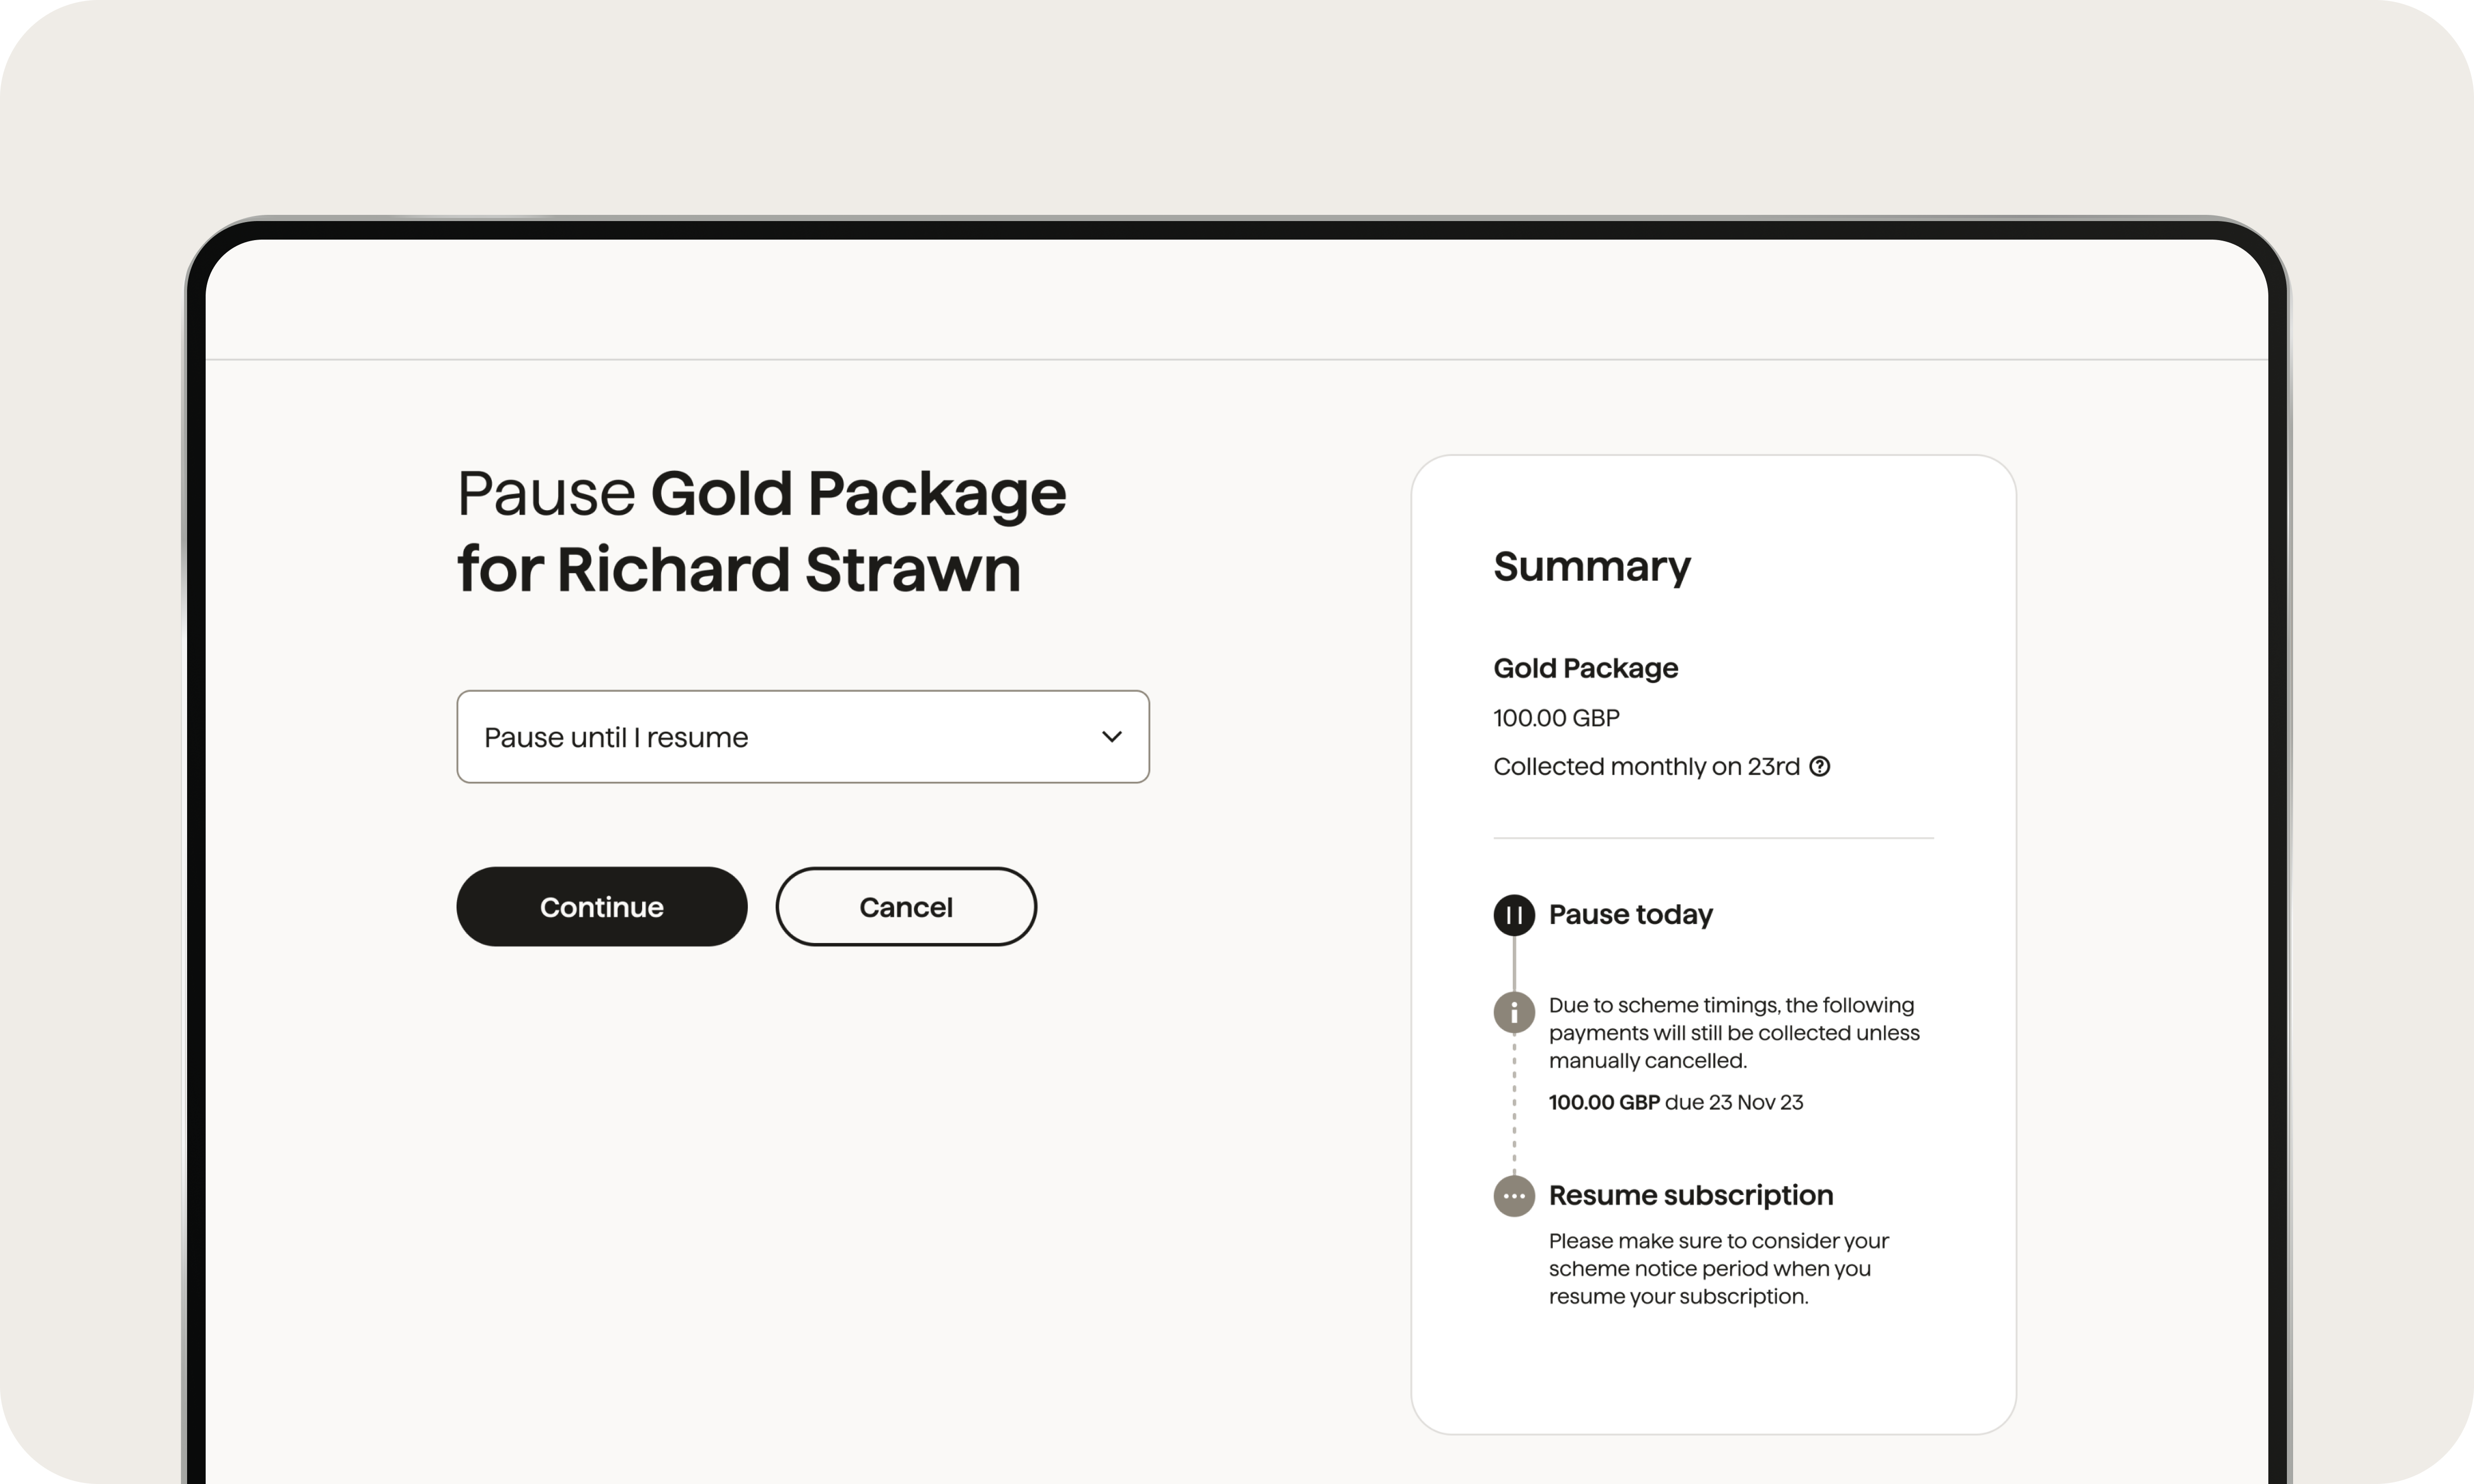Screen dimensions: 2474x1484
Task: Click the dotted timeline connector above Resume subscription
Action: click(x=1514, y=1110)
